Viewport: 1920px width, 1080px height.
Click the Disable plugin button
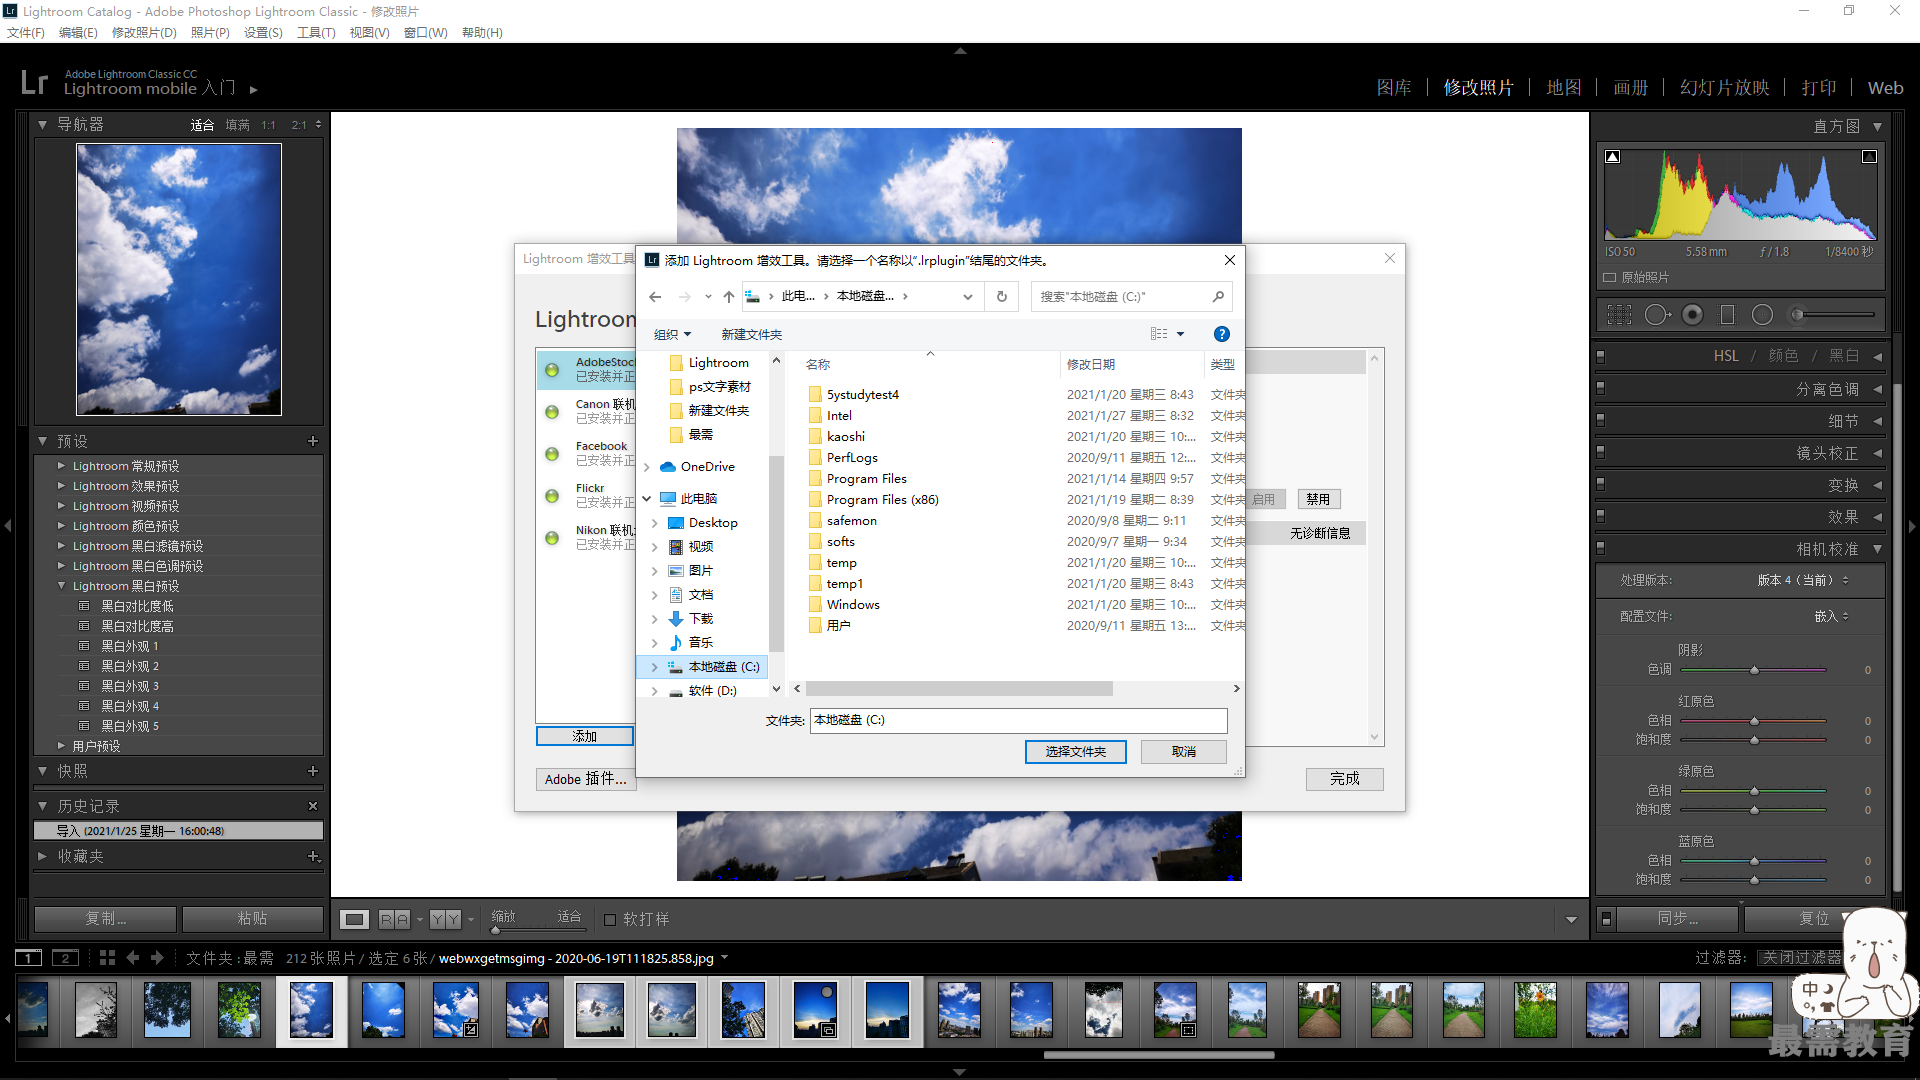point(1318,499)
